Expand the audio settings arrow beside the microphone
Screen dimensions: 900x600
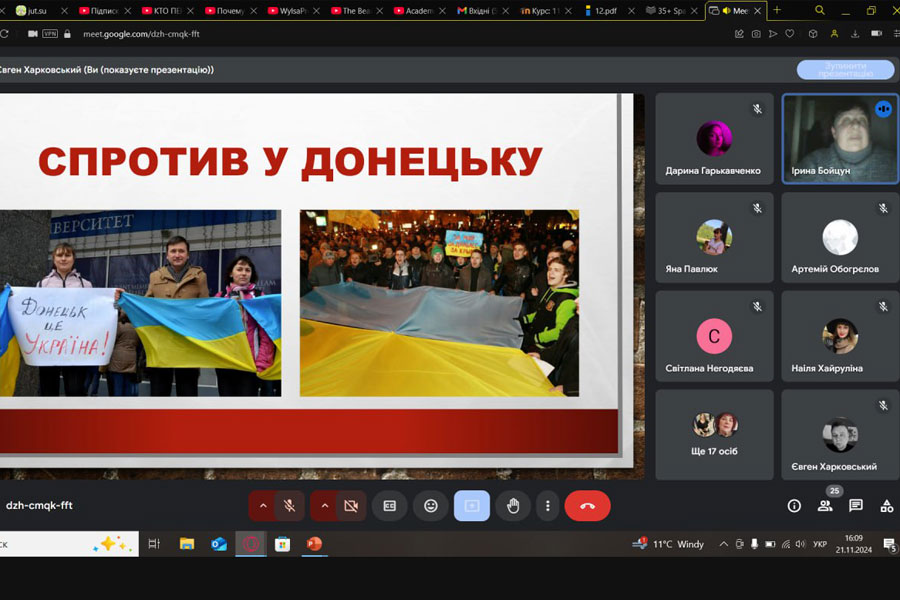263,506
